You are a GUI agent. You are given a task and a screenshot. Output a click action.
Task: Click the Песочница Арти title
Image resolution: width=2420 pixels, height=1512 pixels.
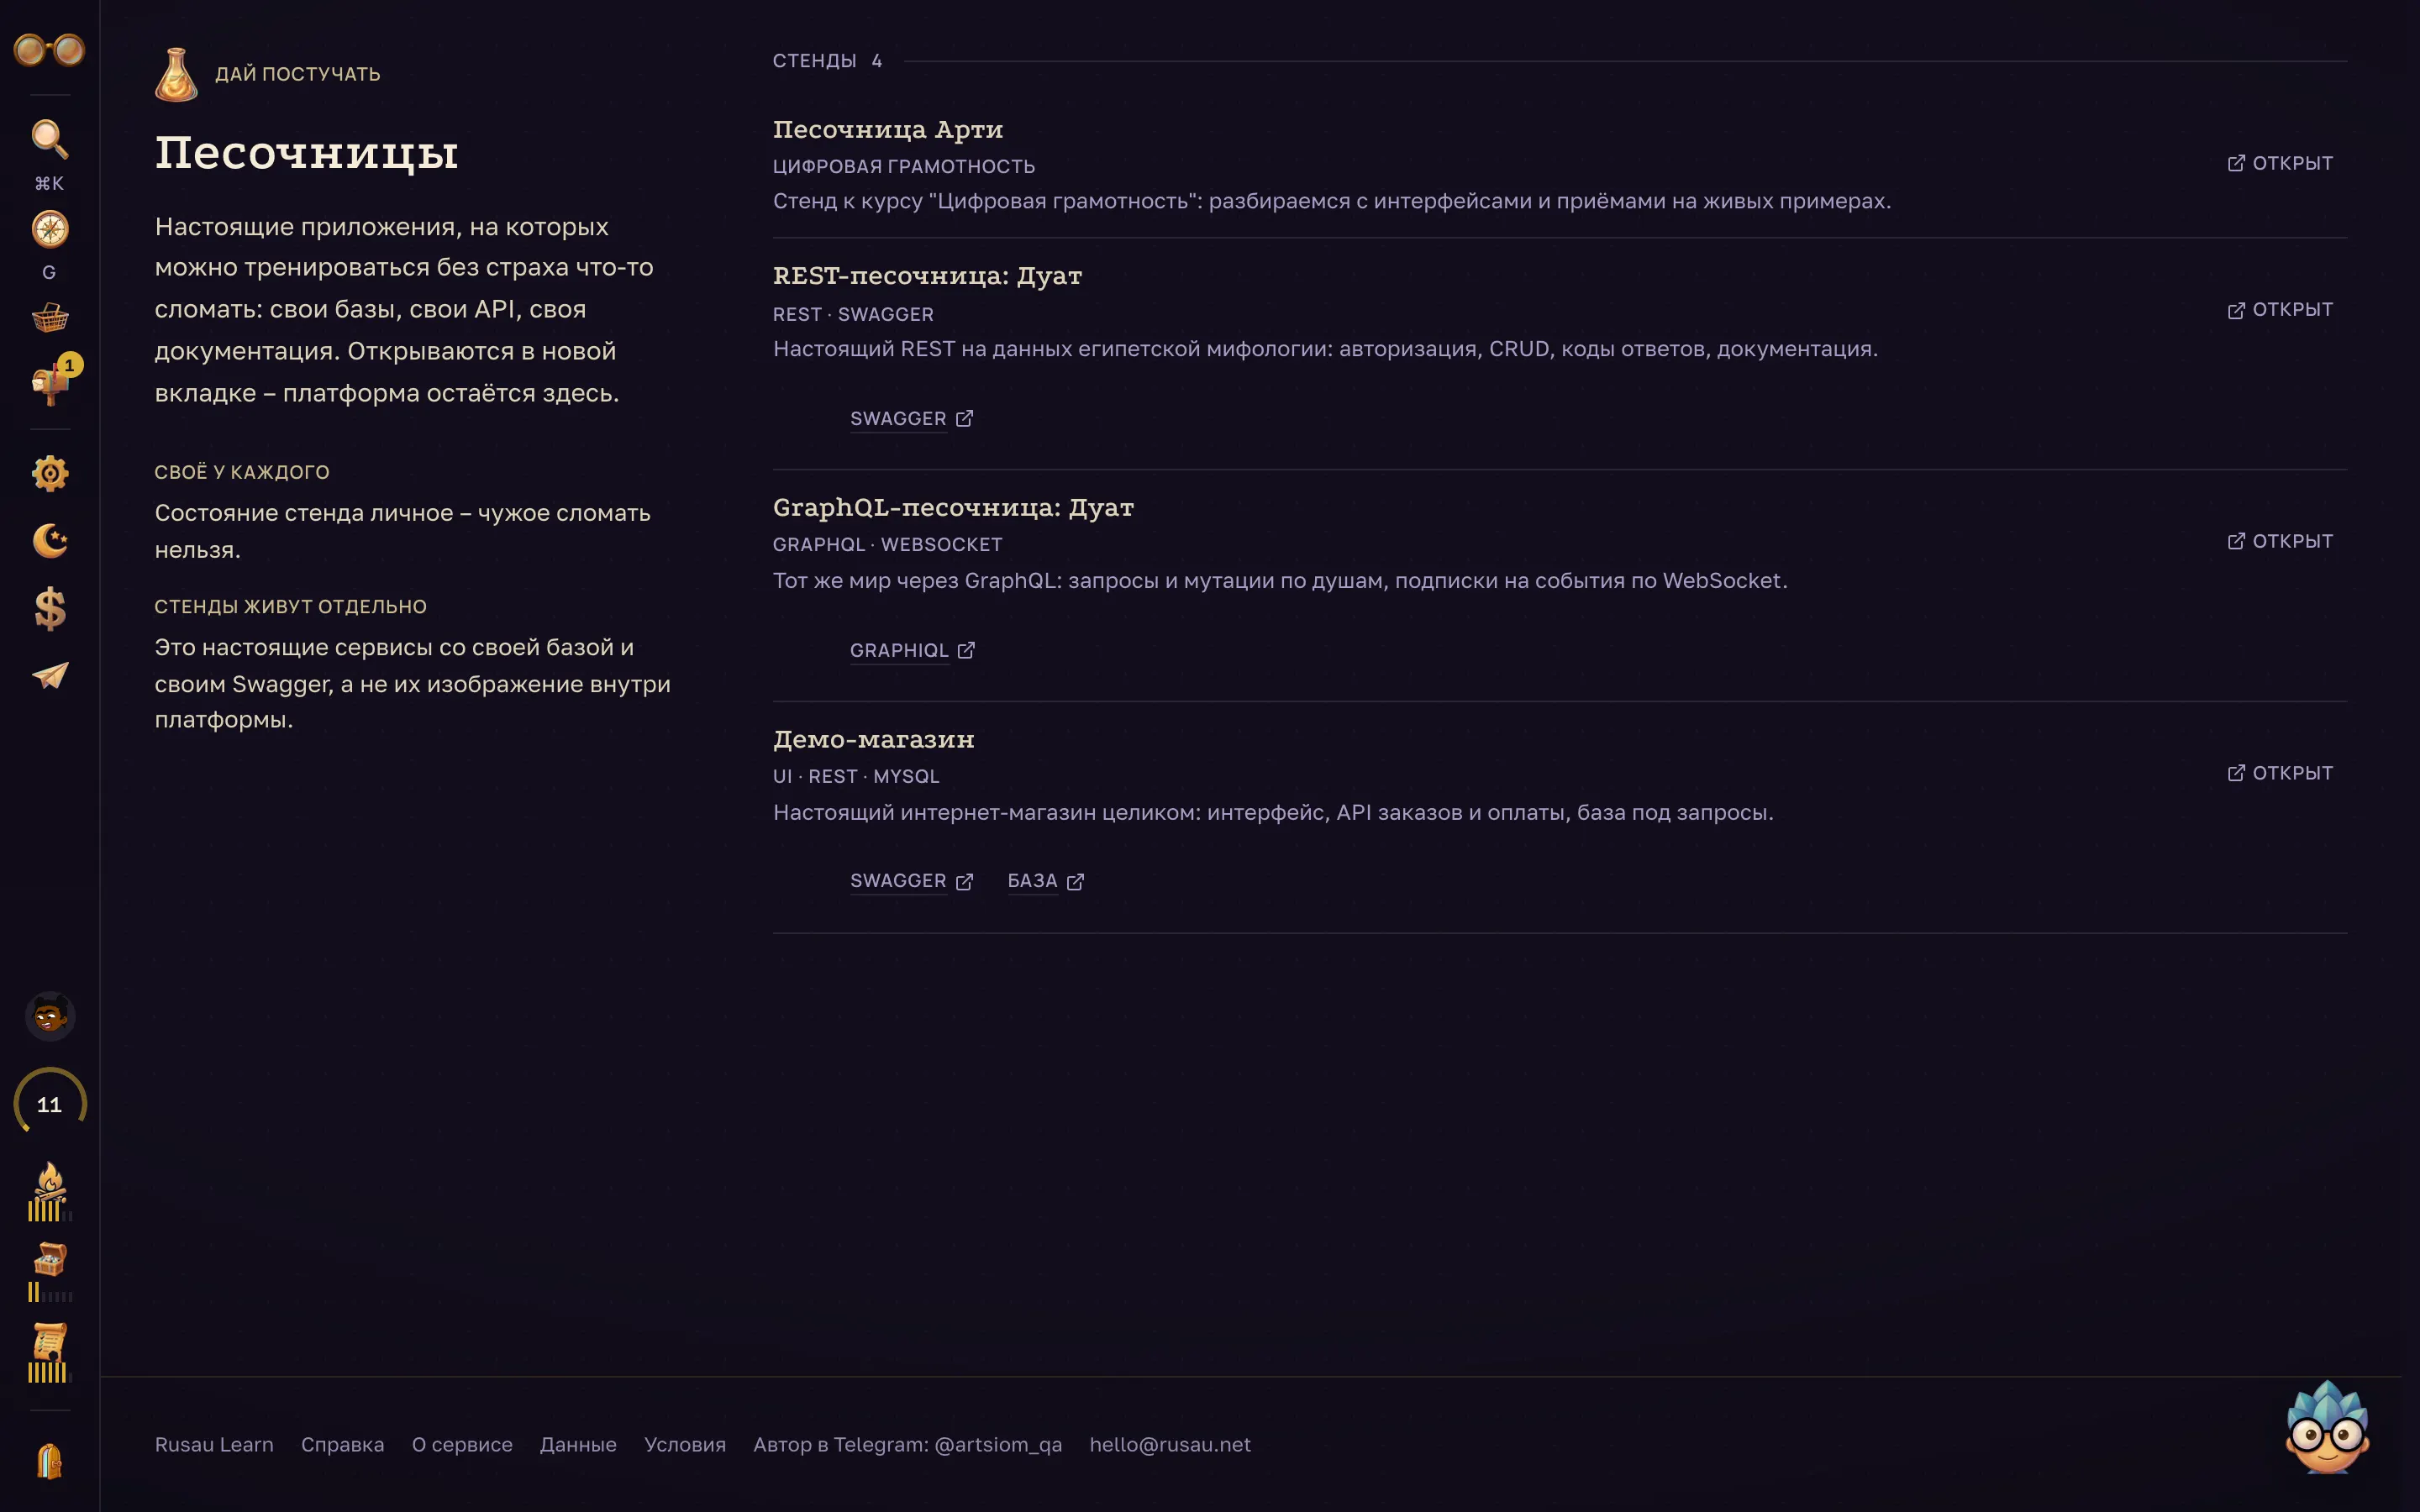pos(888,130)
